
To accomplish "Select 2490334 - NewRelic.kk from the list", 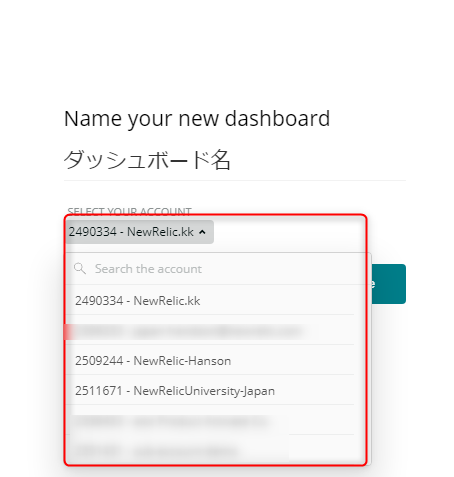I will pyautogui.click(x=210, y=301).
